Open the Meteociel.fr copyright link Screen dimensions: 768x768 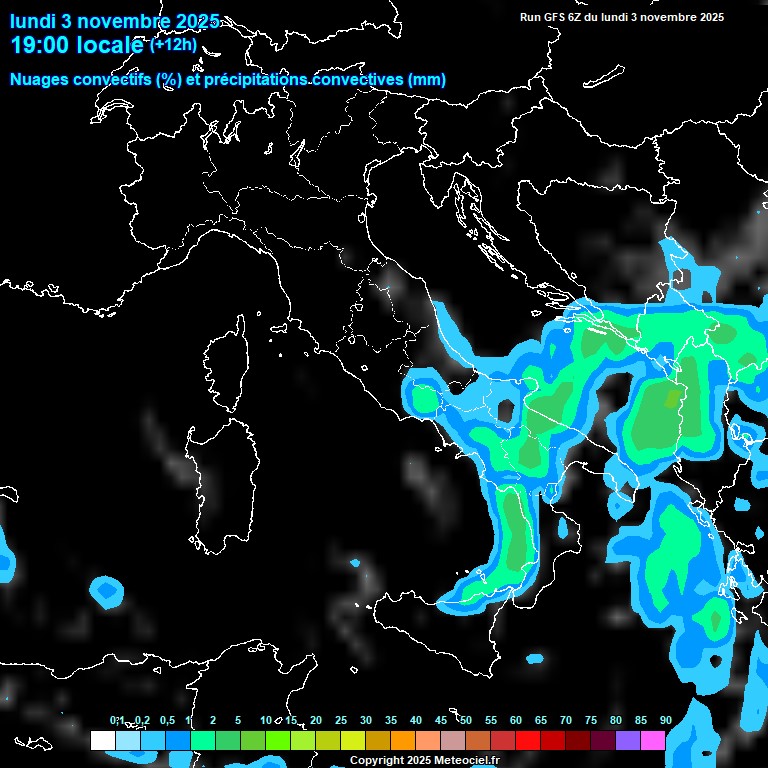click(423, 760)
